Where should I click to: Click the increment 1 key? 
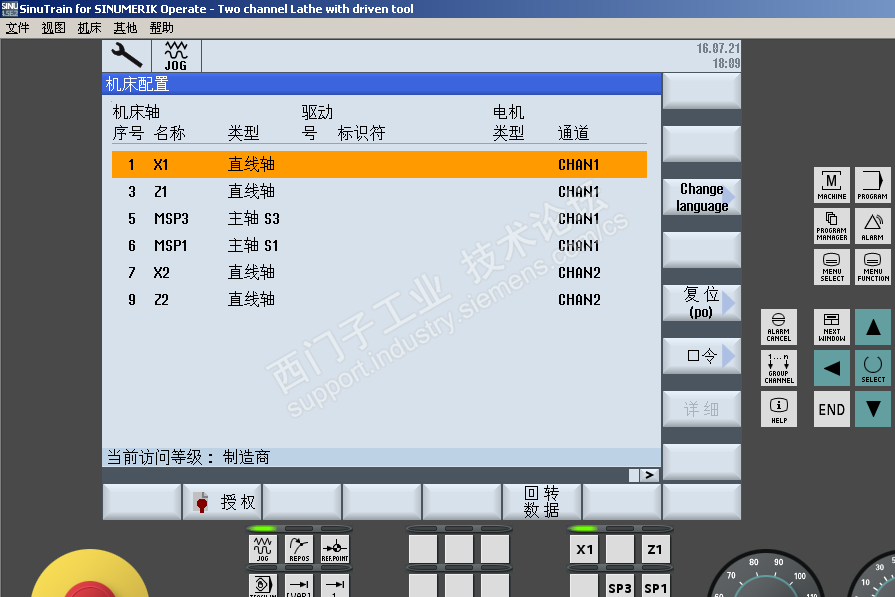coord(335,586)
